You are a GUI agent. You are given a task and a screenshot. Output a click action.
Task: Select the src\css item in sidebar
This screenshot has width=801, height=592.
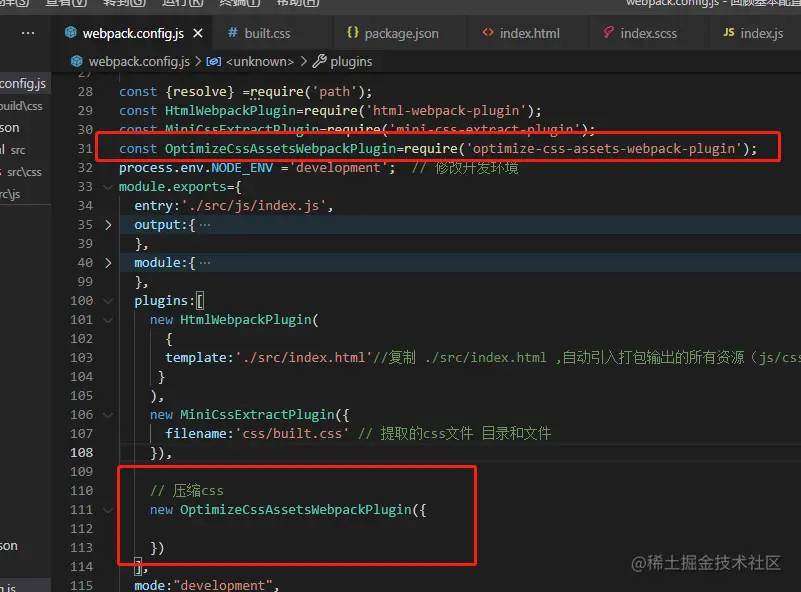25,172
